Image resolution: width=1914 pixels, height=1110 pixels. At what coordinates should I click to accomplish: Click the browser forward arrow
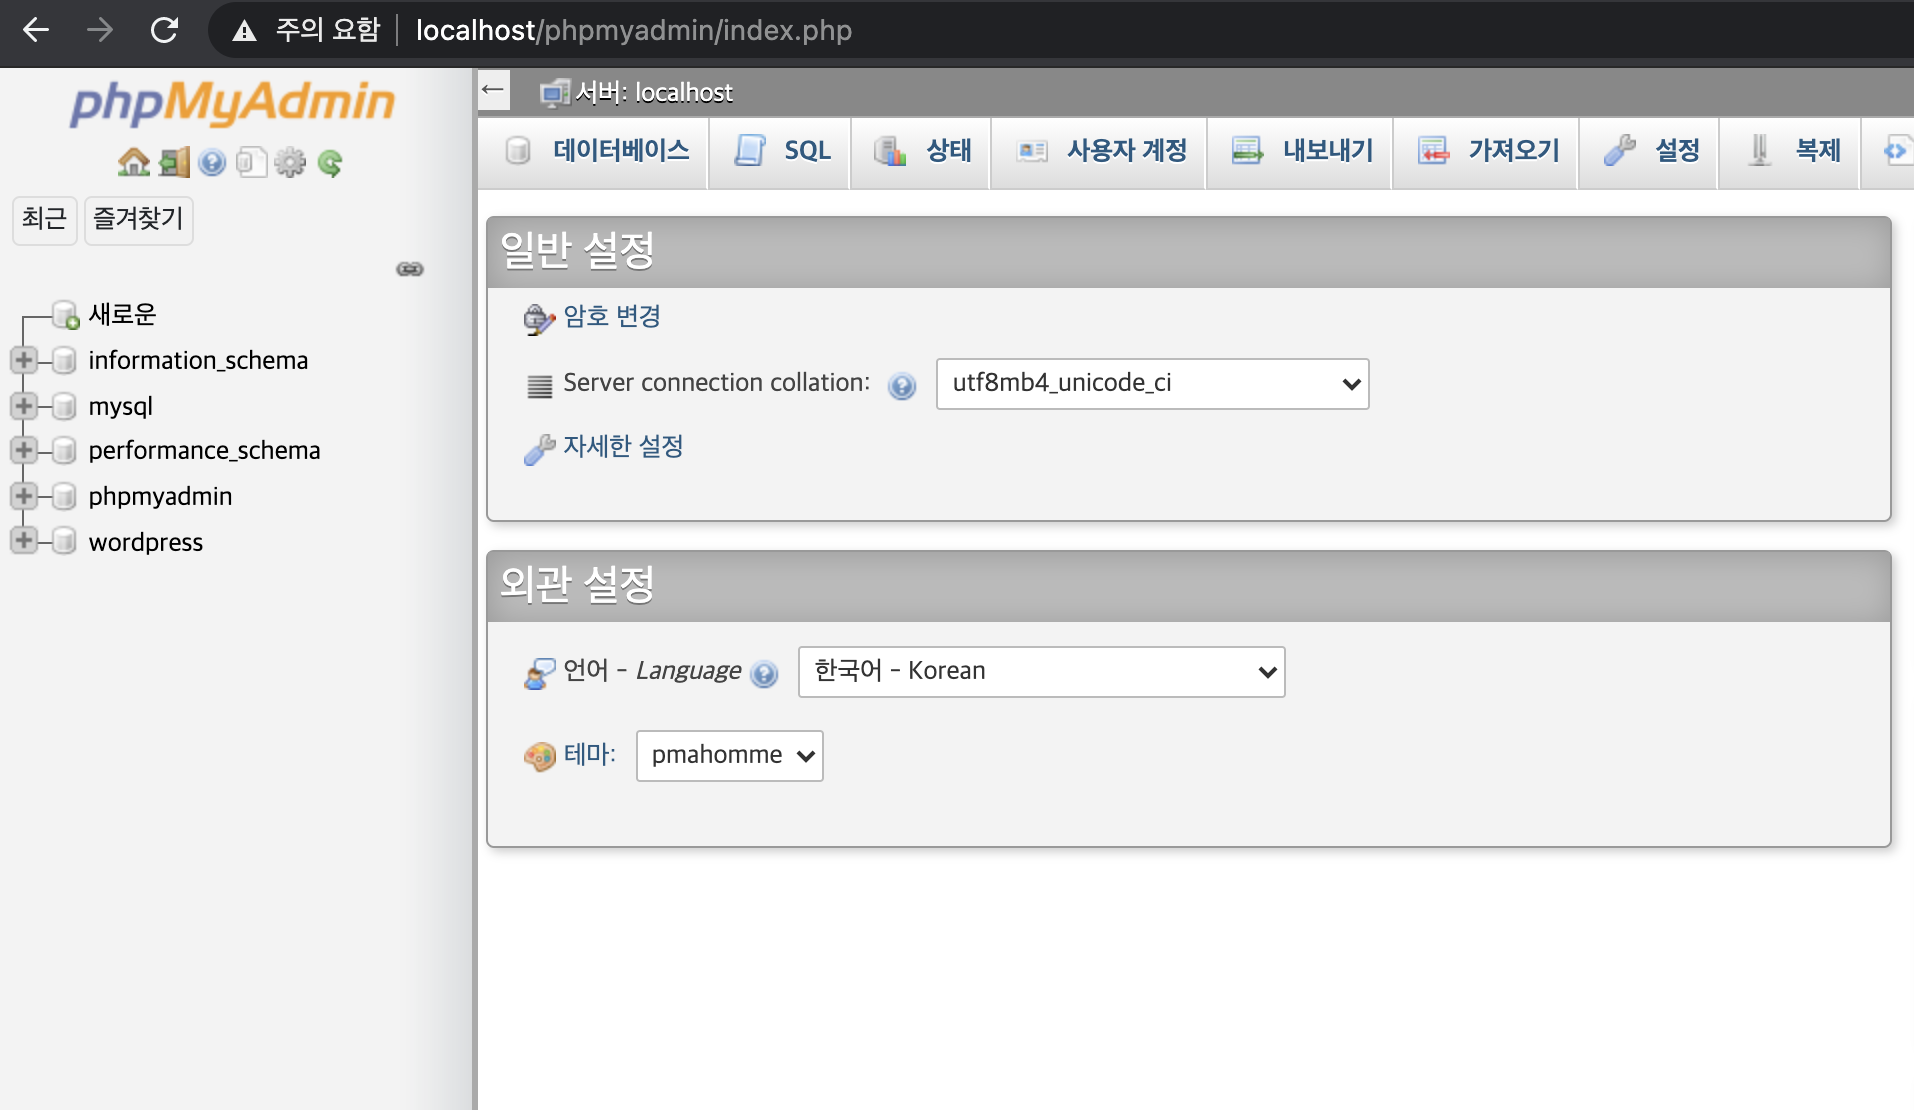[x=100, y=30]
